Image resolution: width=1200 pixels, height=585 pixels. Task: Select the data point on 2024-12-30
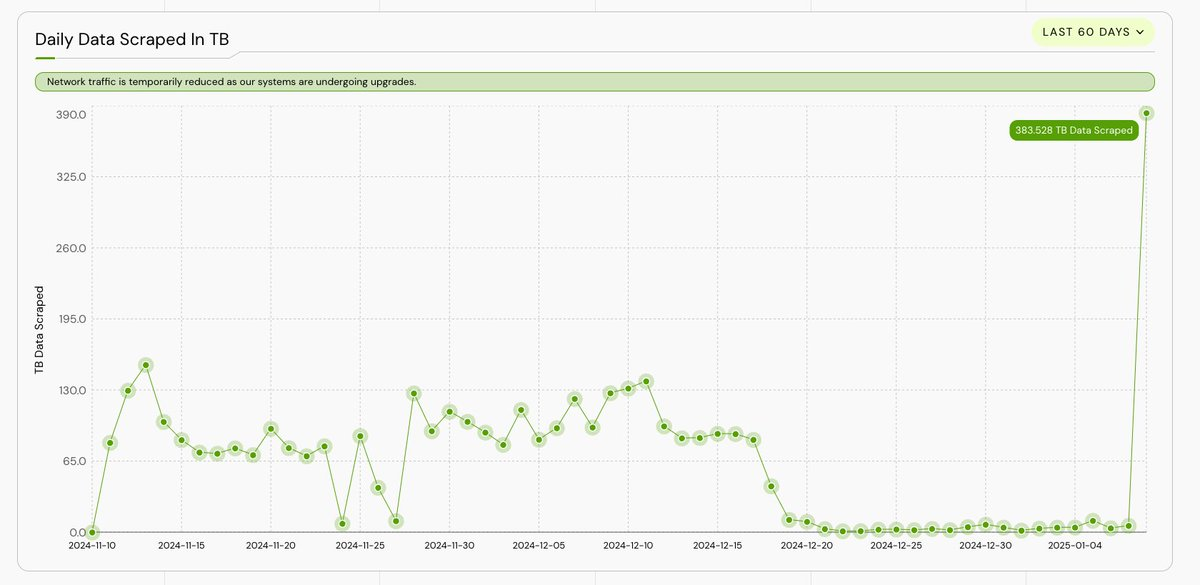pyautogui.click(x=986, y=524)
